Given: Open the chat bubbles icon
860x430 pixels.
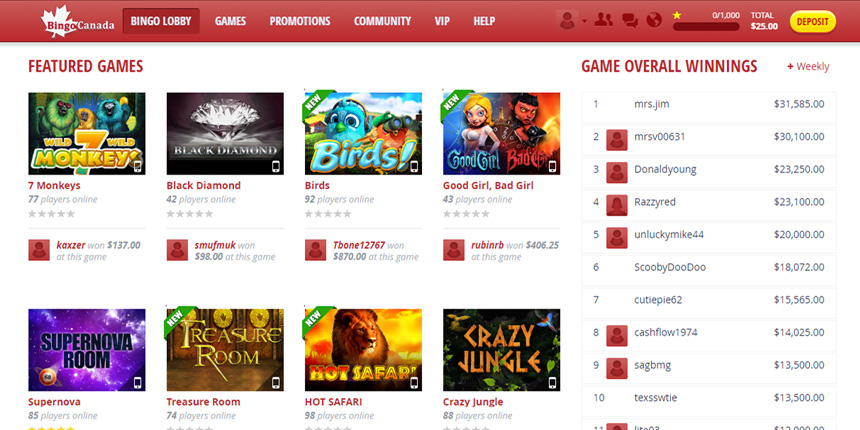Looking at the screenshot, I should pyautogui.click(x=630, y=21).
